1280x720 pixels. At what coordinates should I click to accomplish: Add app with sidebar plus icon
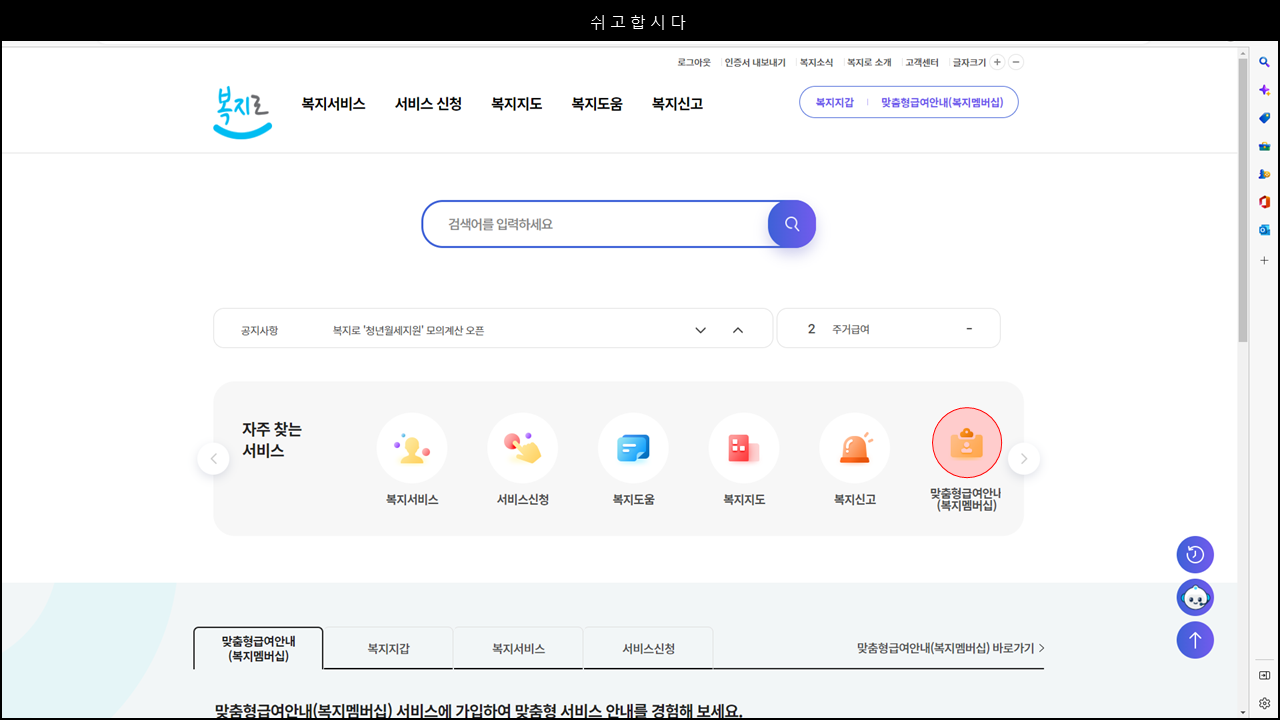[x=1264, y=260]
